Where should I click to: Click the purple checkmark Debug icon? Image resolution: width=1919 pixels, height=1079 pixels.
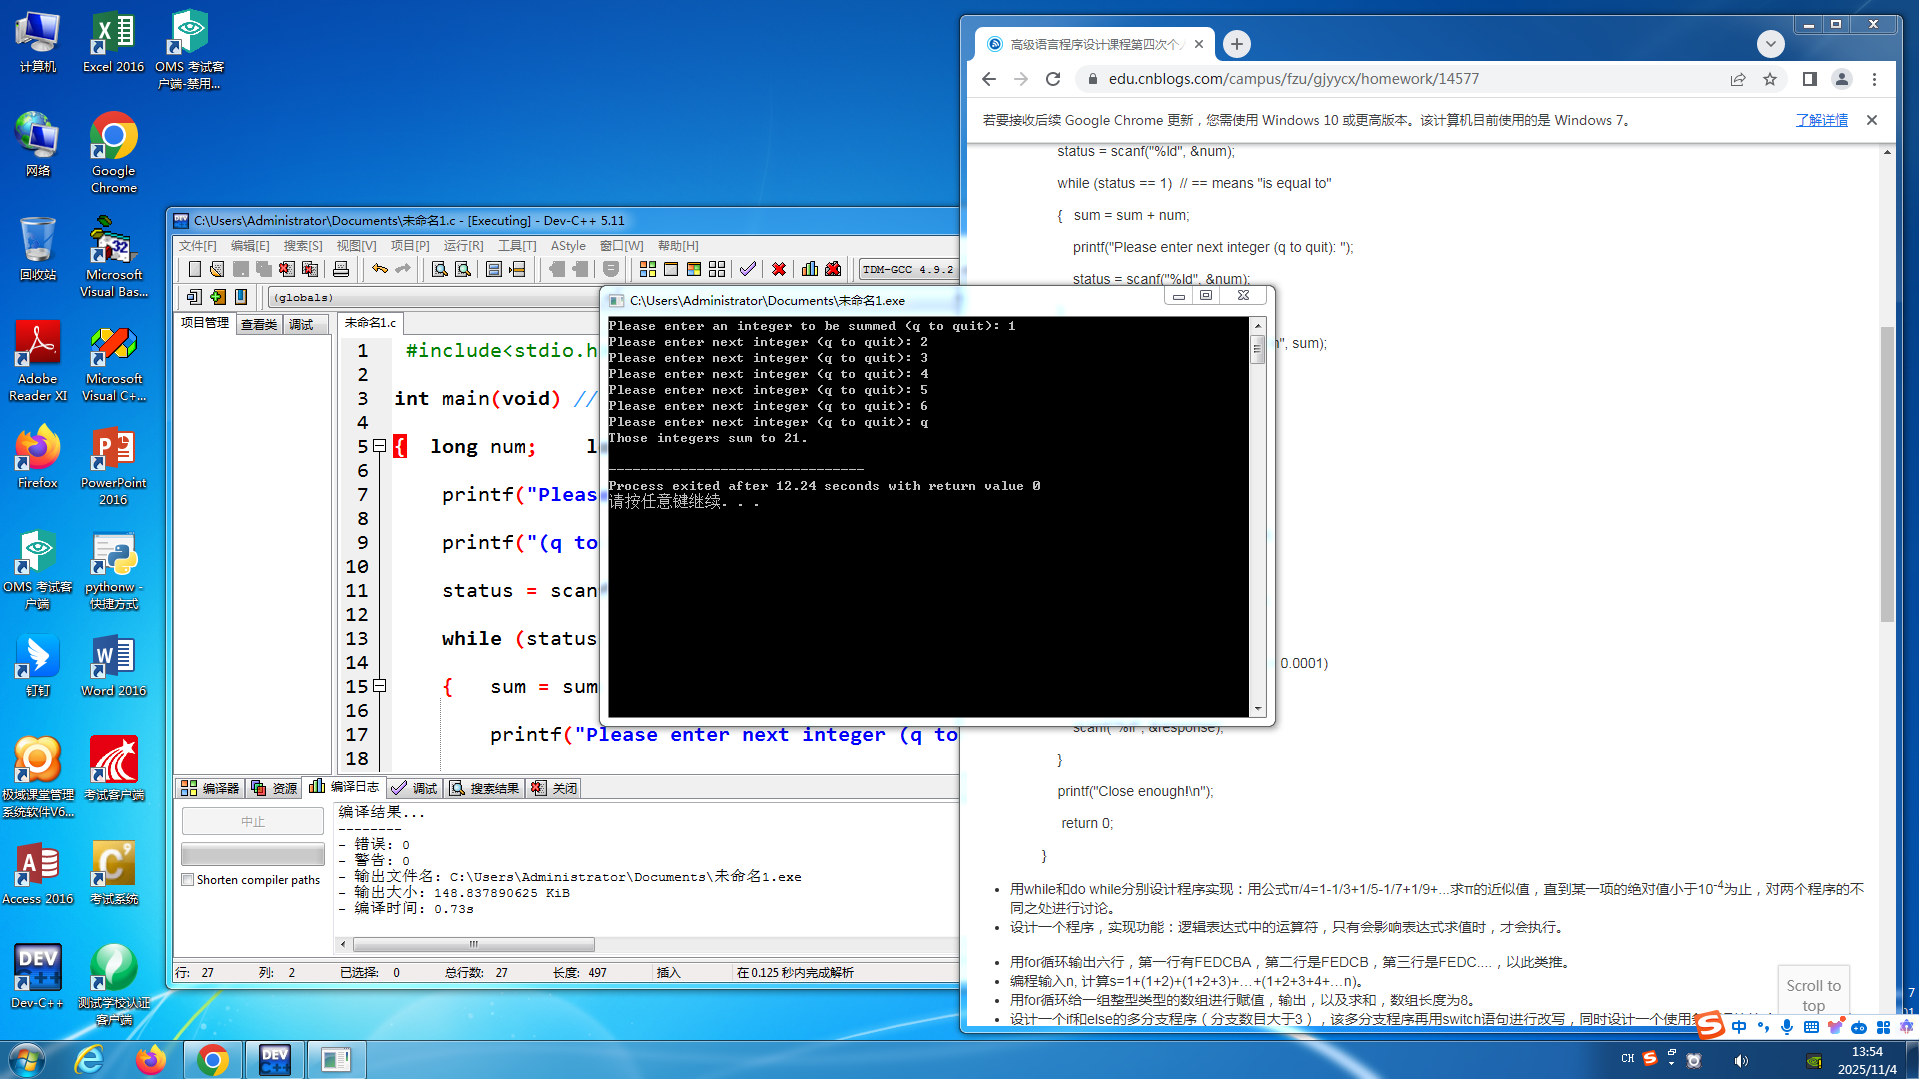click(x=748, y=269)
